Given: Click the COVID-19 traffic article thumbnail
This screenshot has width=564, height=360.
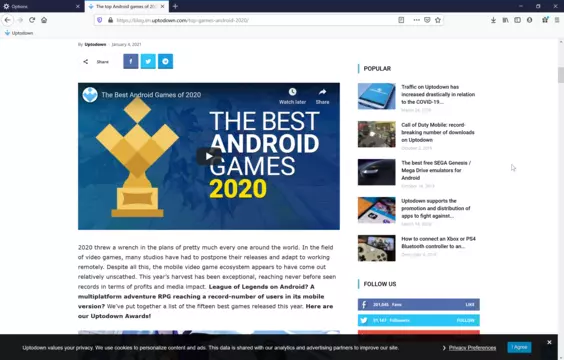Looking at the screenshot, I should pos(377,96).
